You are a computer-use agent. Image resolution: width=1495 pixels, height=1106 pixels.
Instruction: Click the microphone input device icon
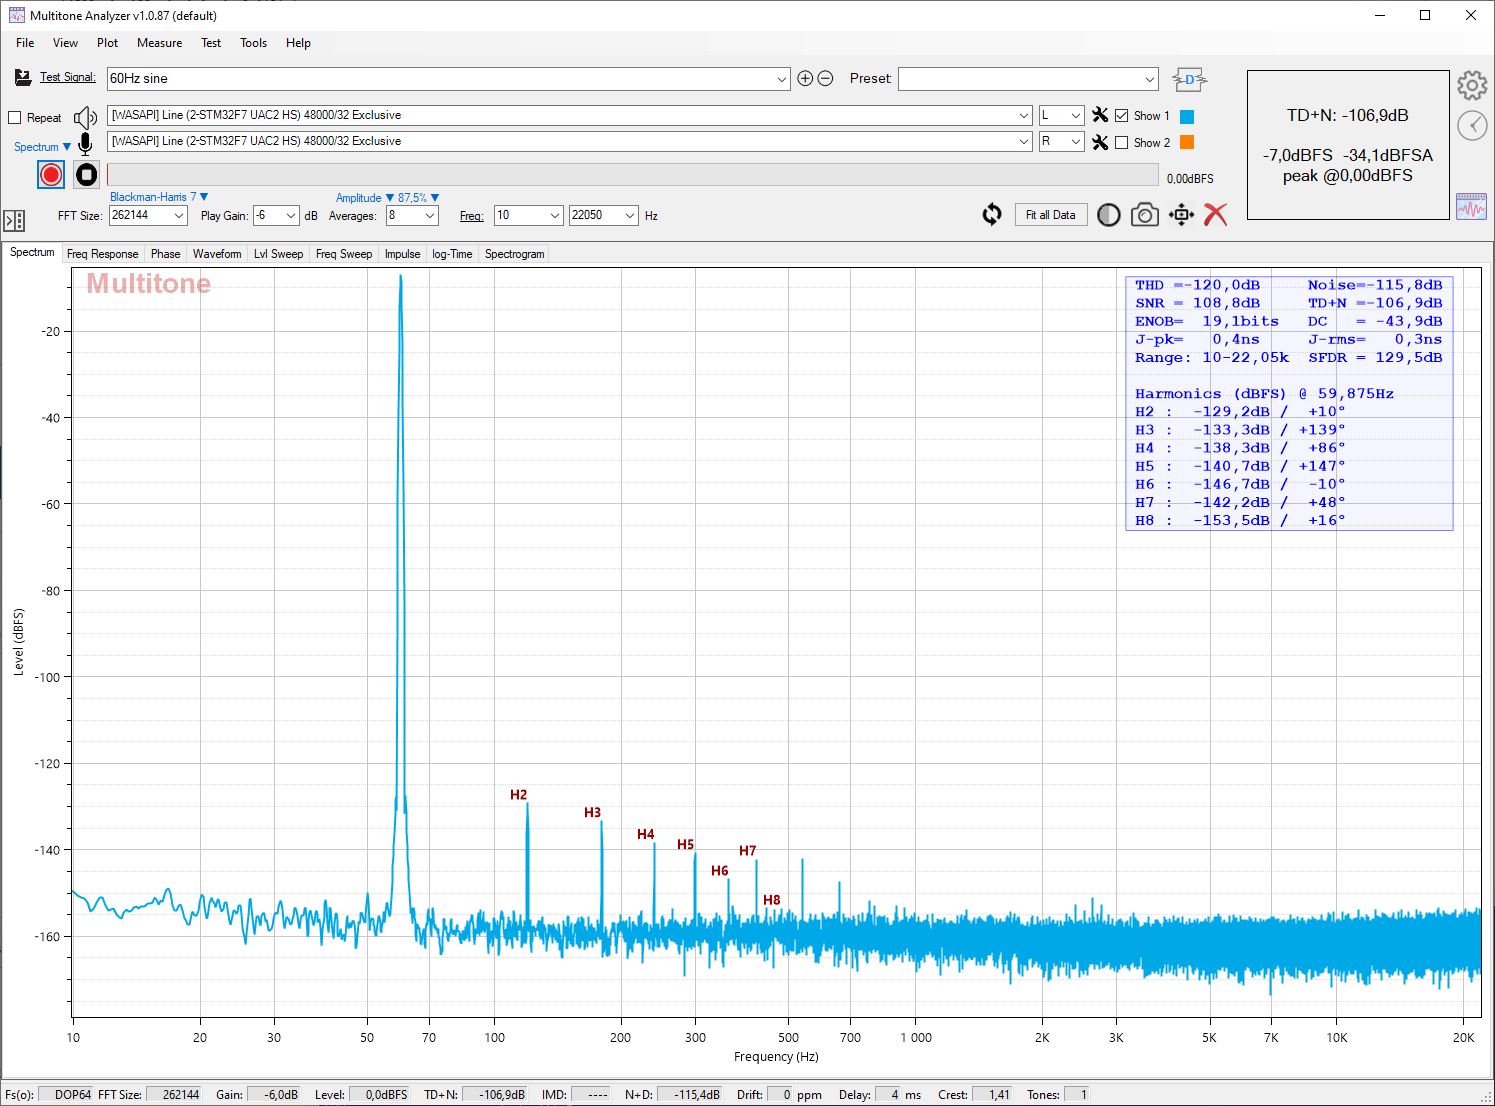pos(85,144)
